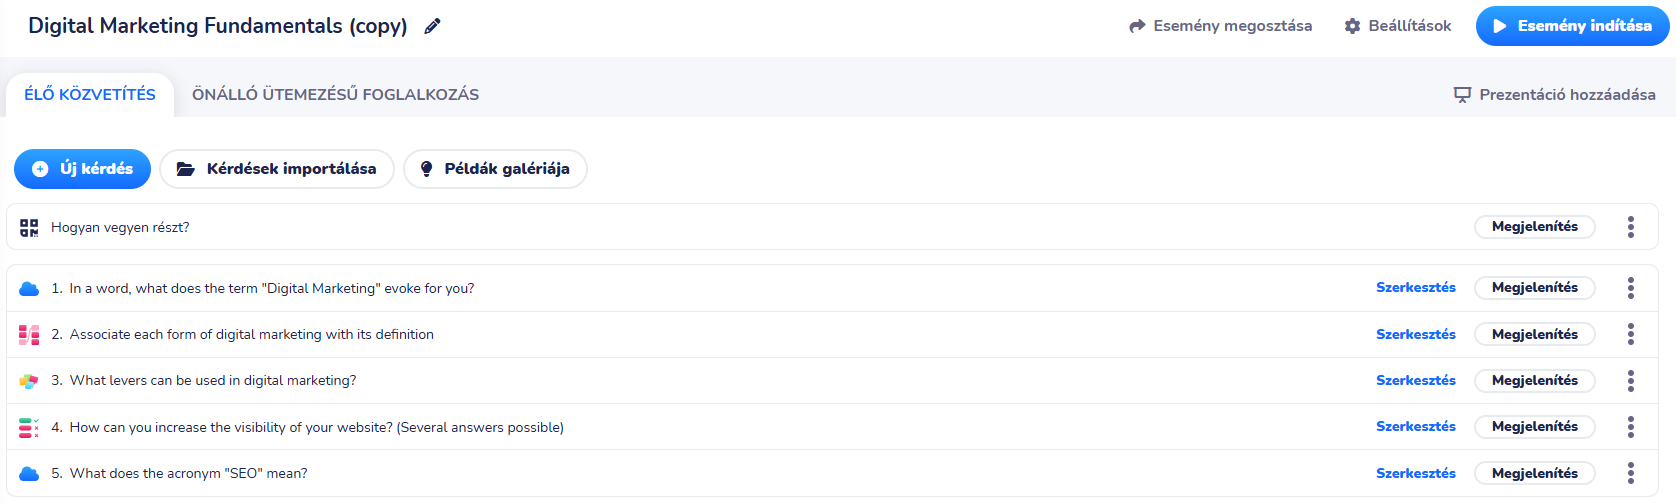
Task: Click Megjelenítés for question 4
Action: [x=1534, y=427]
